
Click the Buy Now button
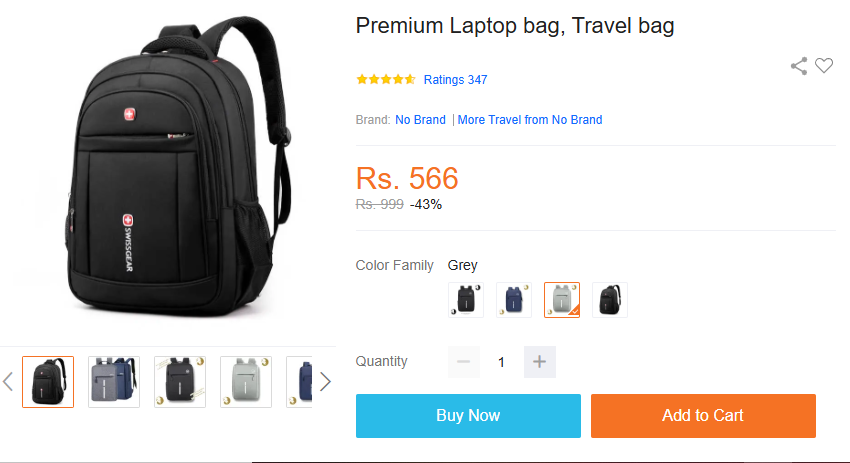(x=468, y=416)
